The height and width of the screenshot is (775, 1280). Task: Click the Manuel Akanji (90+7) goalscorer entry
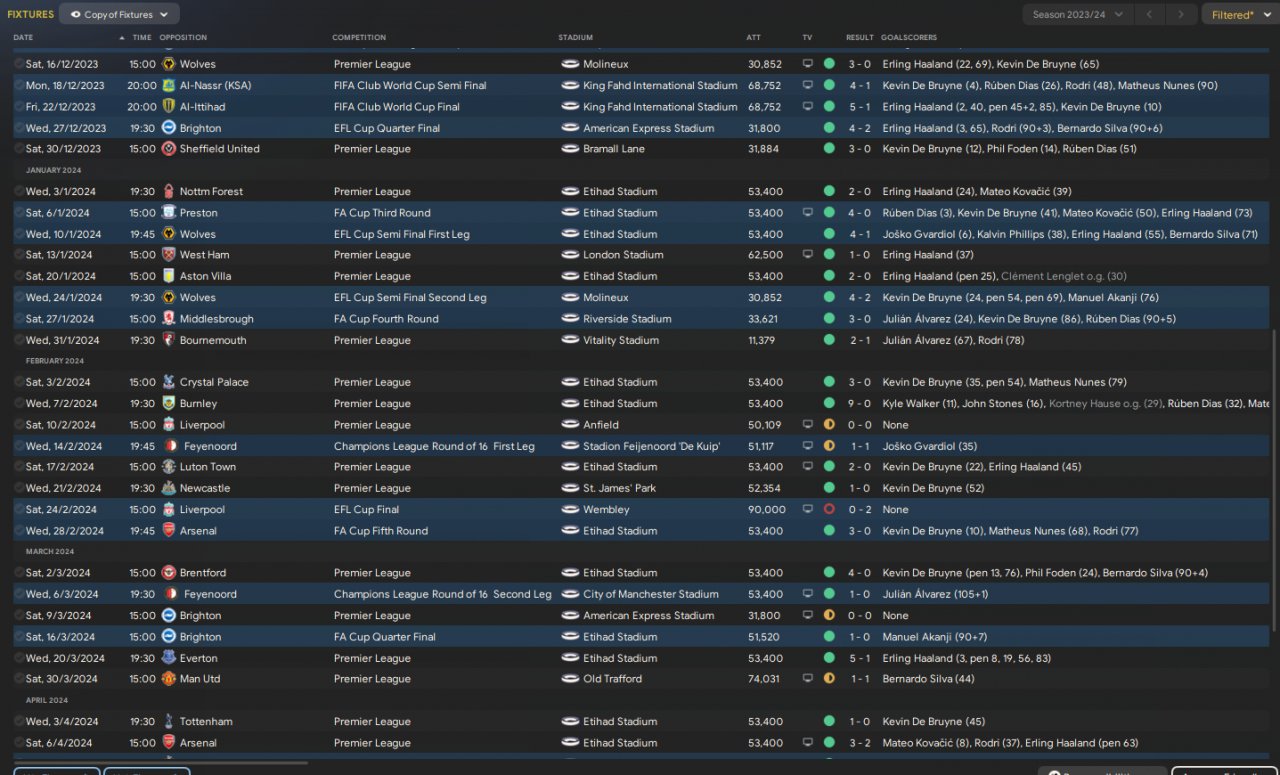tap(935, 637)
